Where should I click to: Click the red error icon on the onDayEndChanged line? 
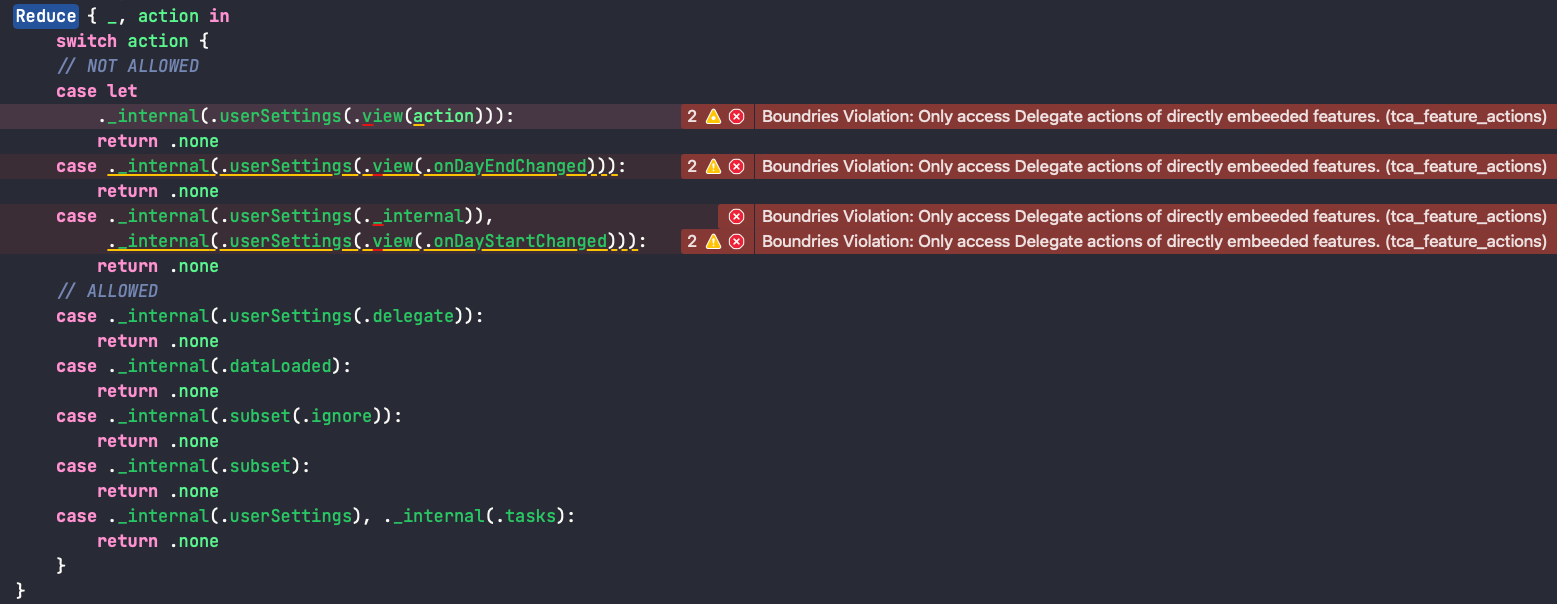coord(736,166)
